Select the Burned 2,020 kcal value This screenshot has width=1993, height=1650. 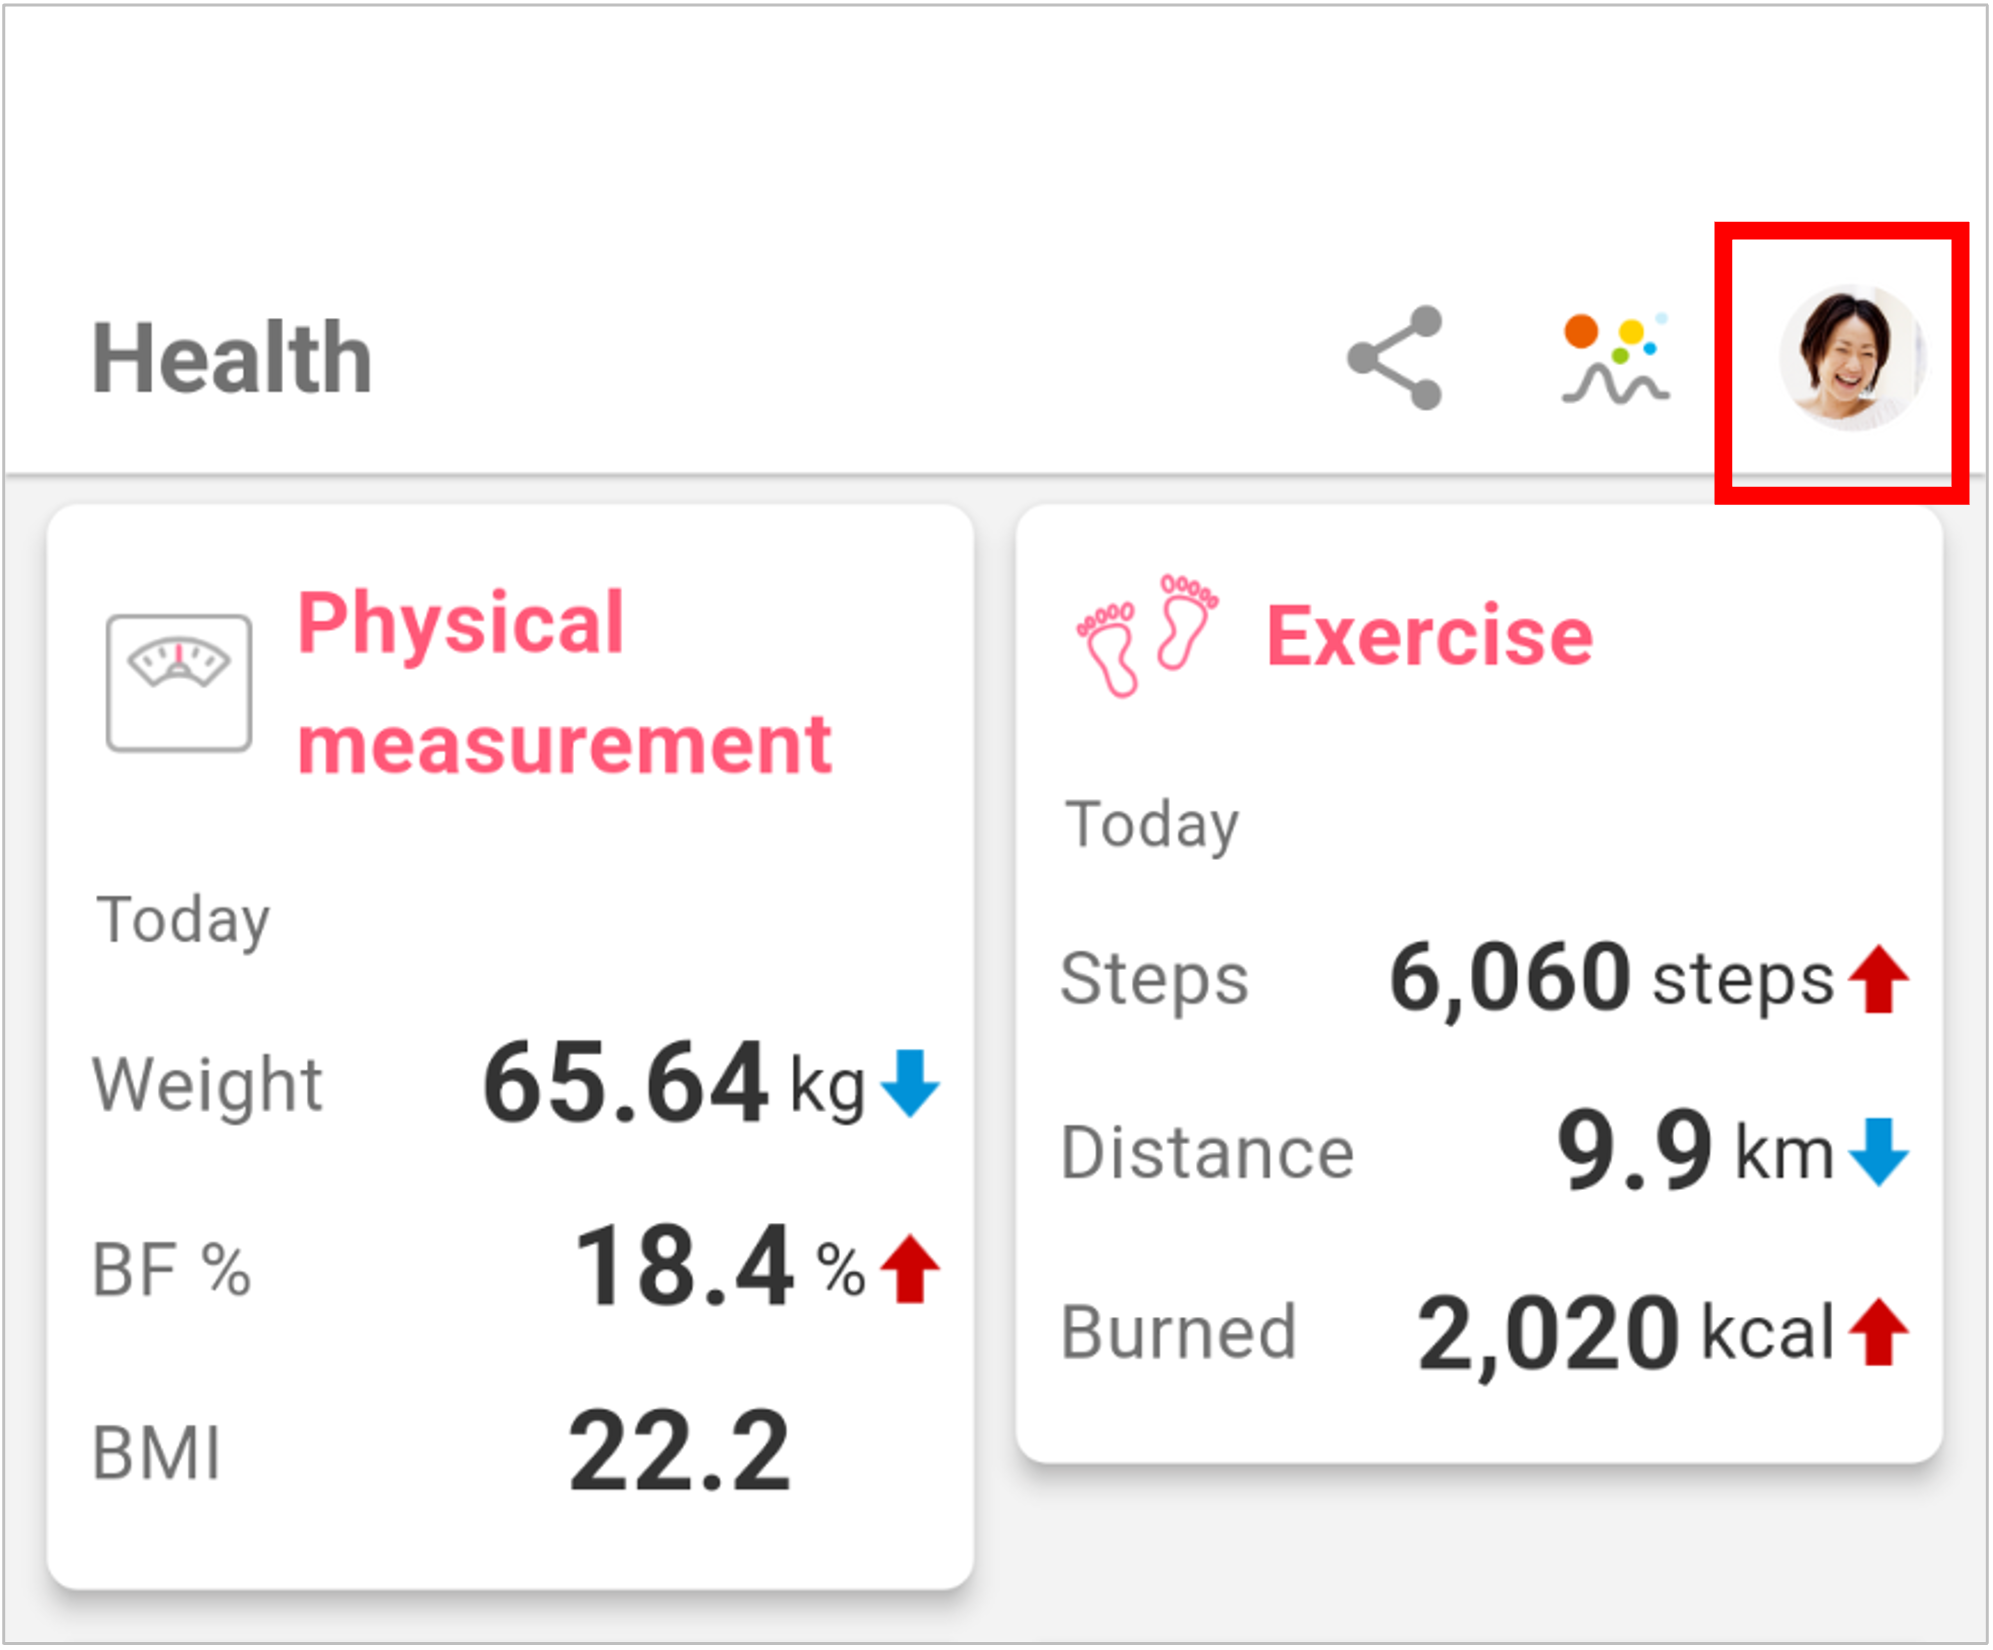(x=1626, y=1332)
